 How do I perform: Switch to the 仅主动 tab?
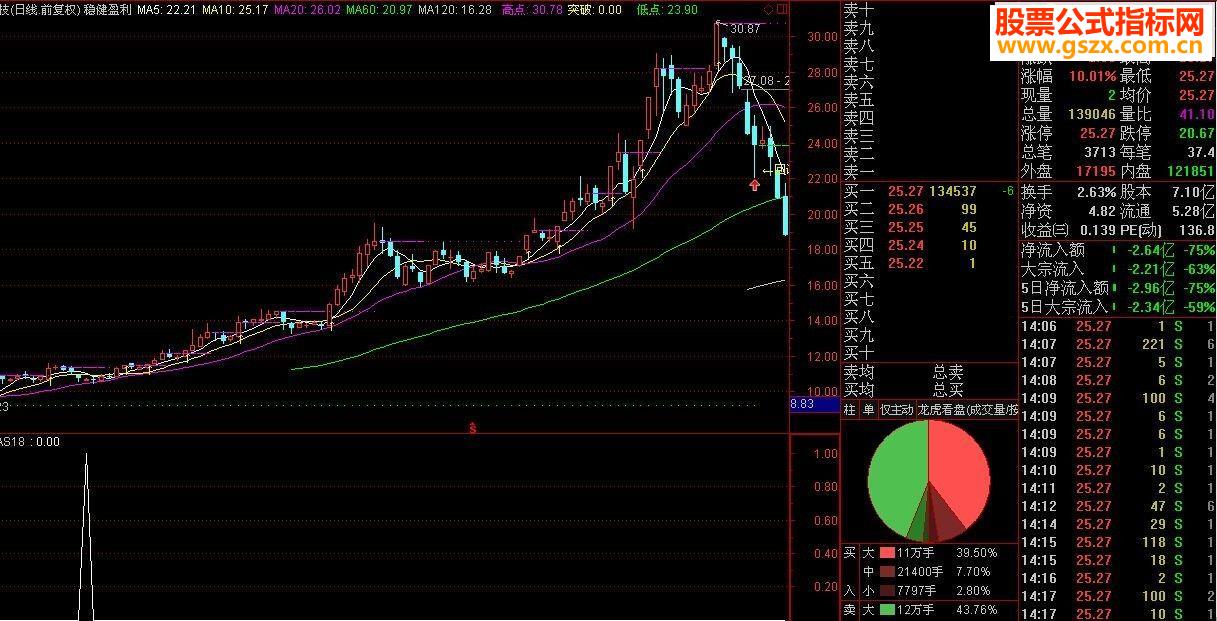pyautogui.click(x=897, y=410)
